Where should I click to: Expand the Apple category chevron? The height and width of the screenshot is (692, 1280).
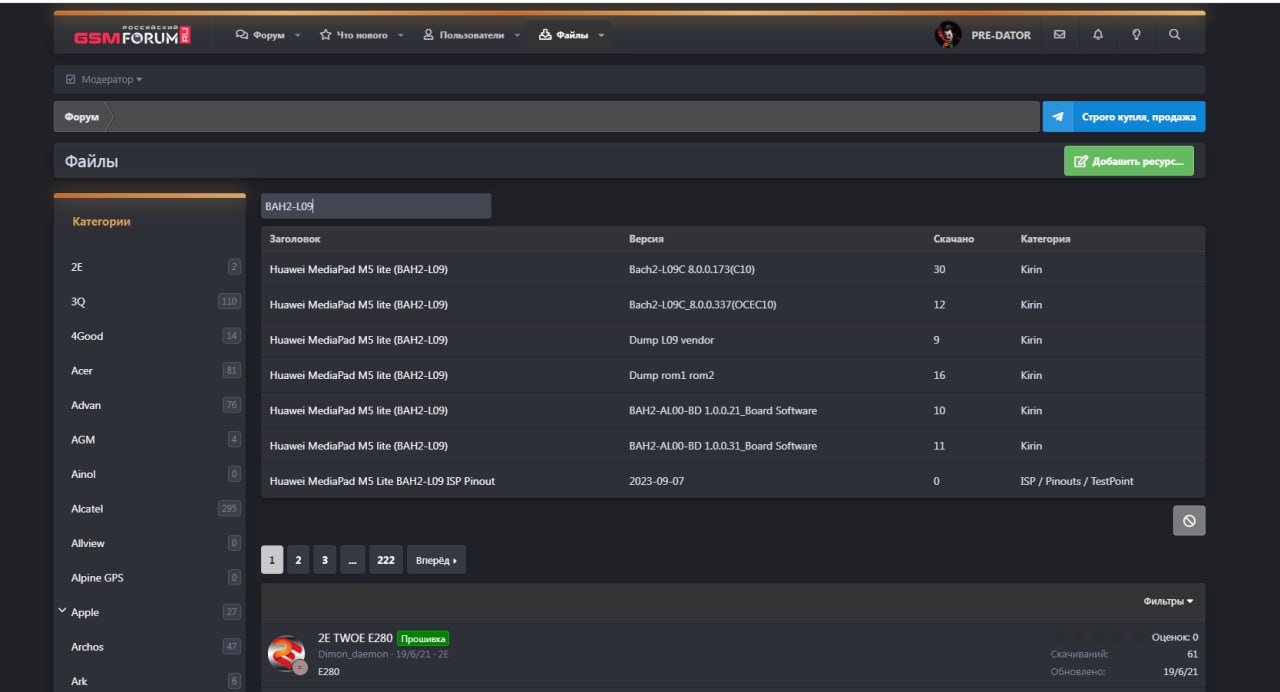pyautogui.click(x=63, y=611)
